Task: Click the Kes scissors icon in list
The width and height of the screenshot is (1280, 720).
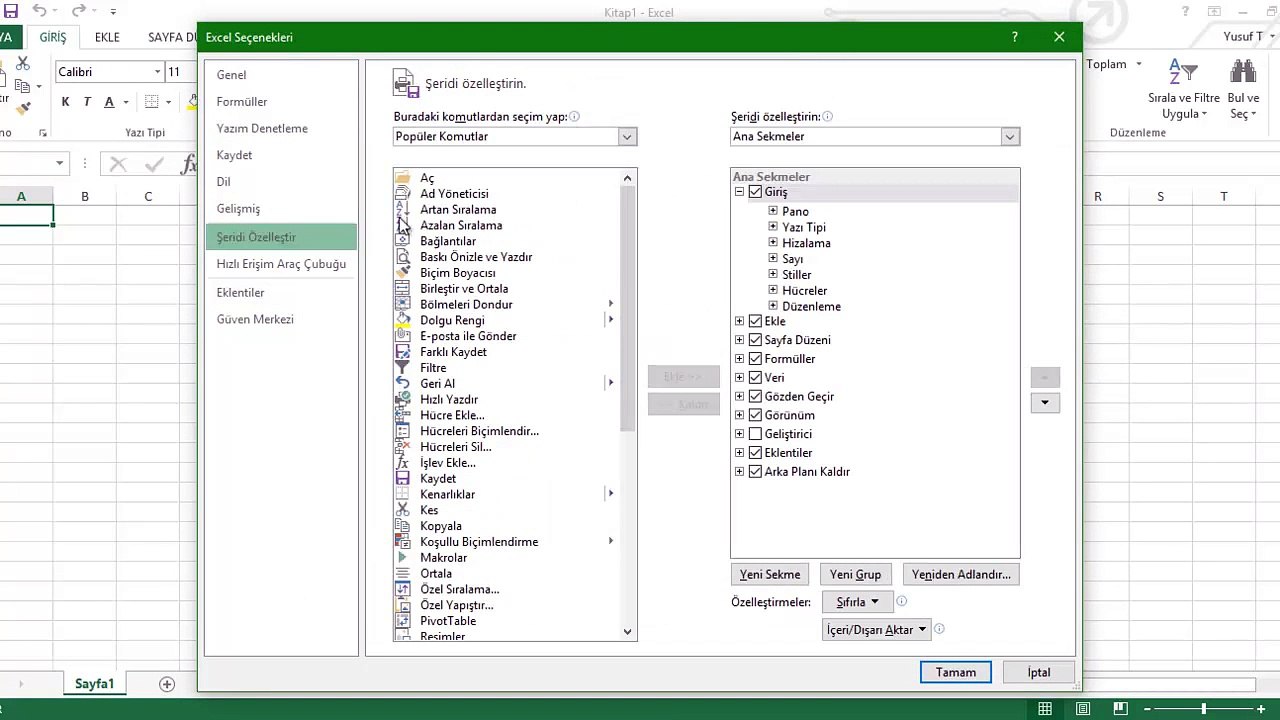Action: coord(403,510)
